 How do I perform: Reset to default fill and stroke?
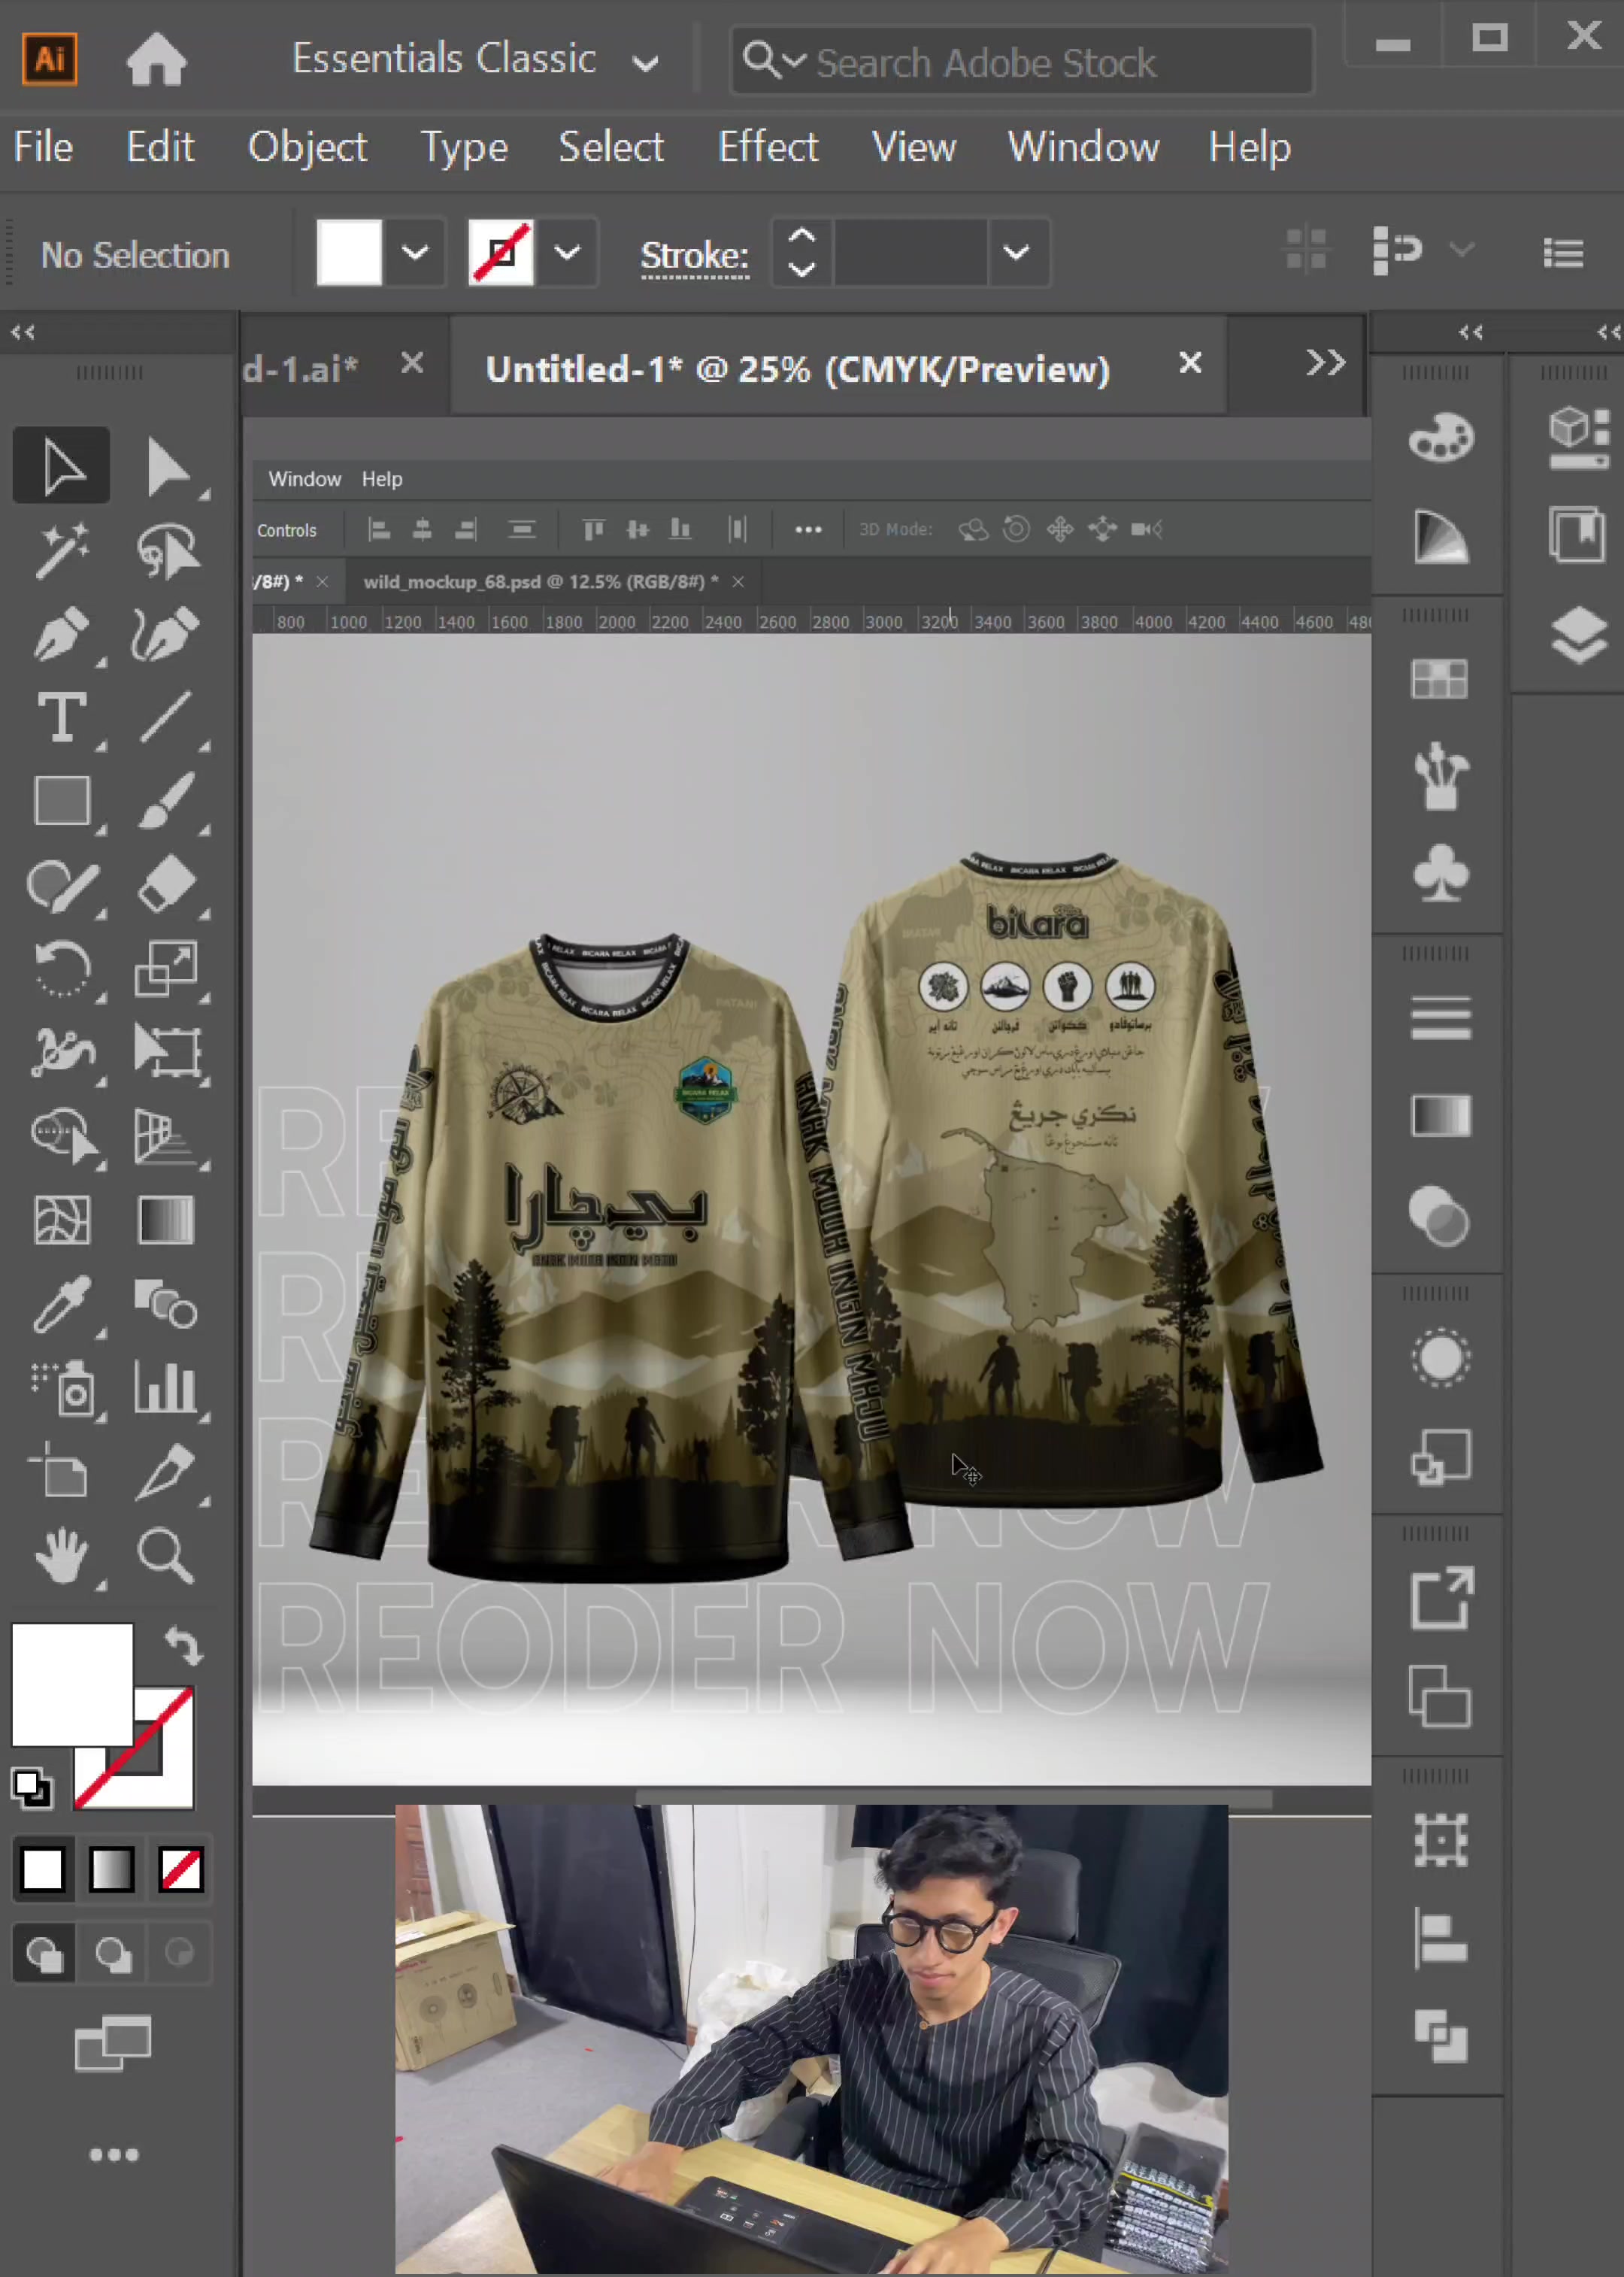(31, 1789)
